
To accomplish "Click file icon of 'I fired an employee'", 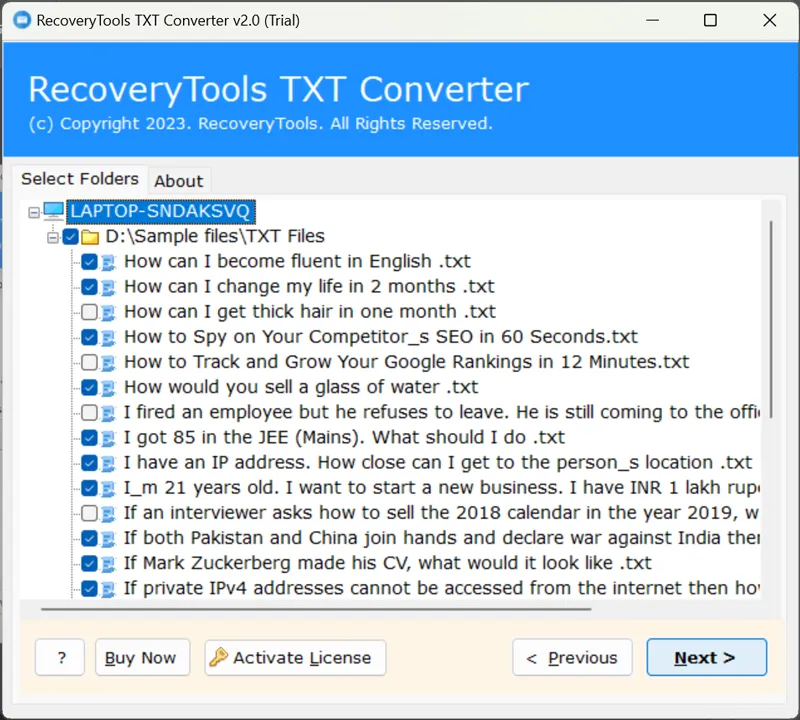I will click(x=108, y=413).
